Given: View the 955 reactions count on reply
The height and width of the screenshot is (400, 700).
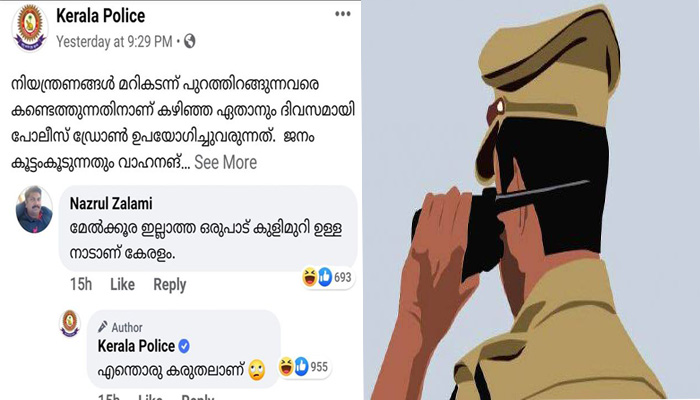Looking at the screenshot, I should coord(319,367).
